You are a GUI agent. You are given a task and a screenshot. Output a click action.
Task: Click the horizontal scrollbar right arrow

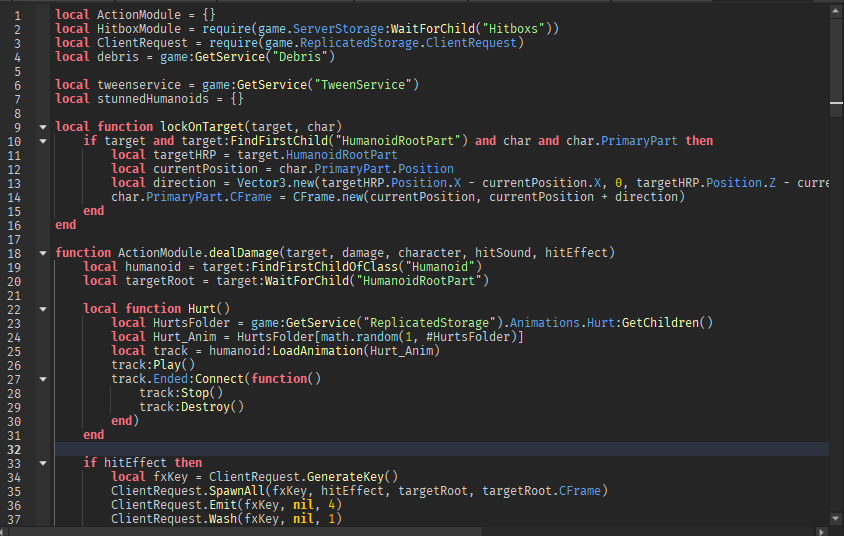822,532
